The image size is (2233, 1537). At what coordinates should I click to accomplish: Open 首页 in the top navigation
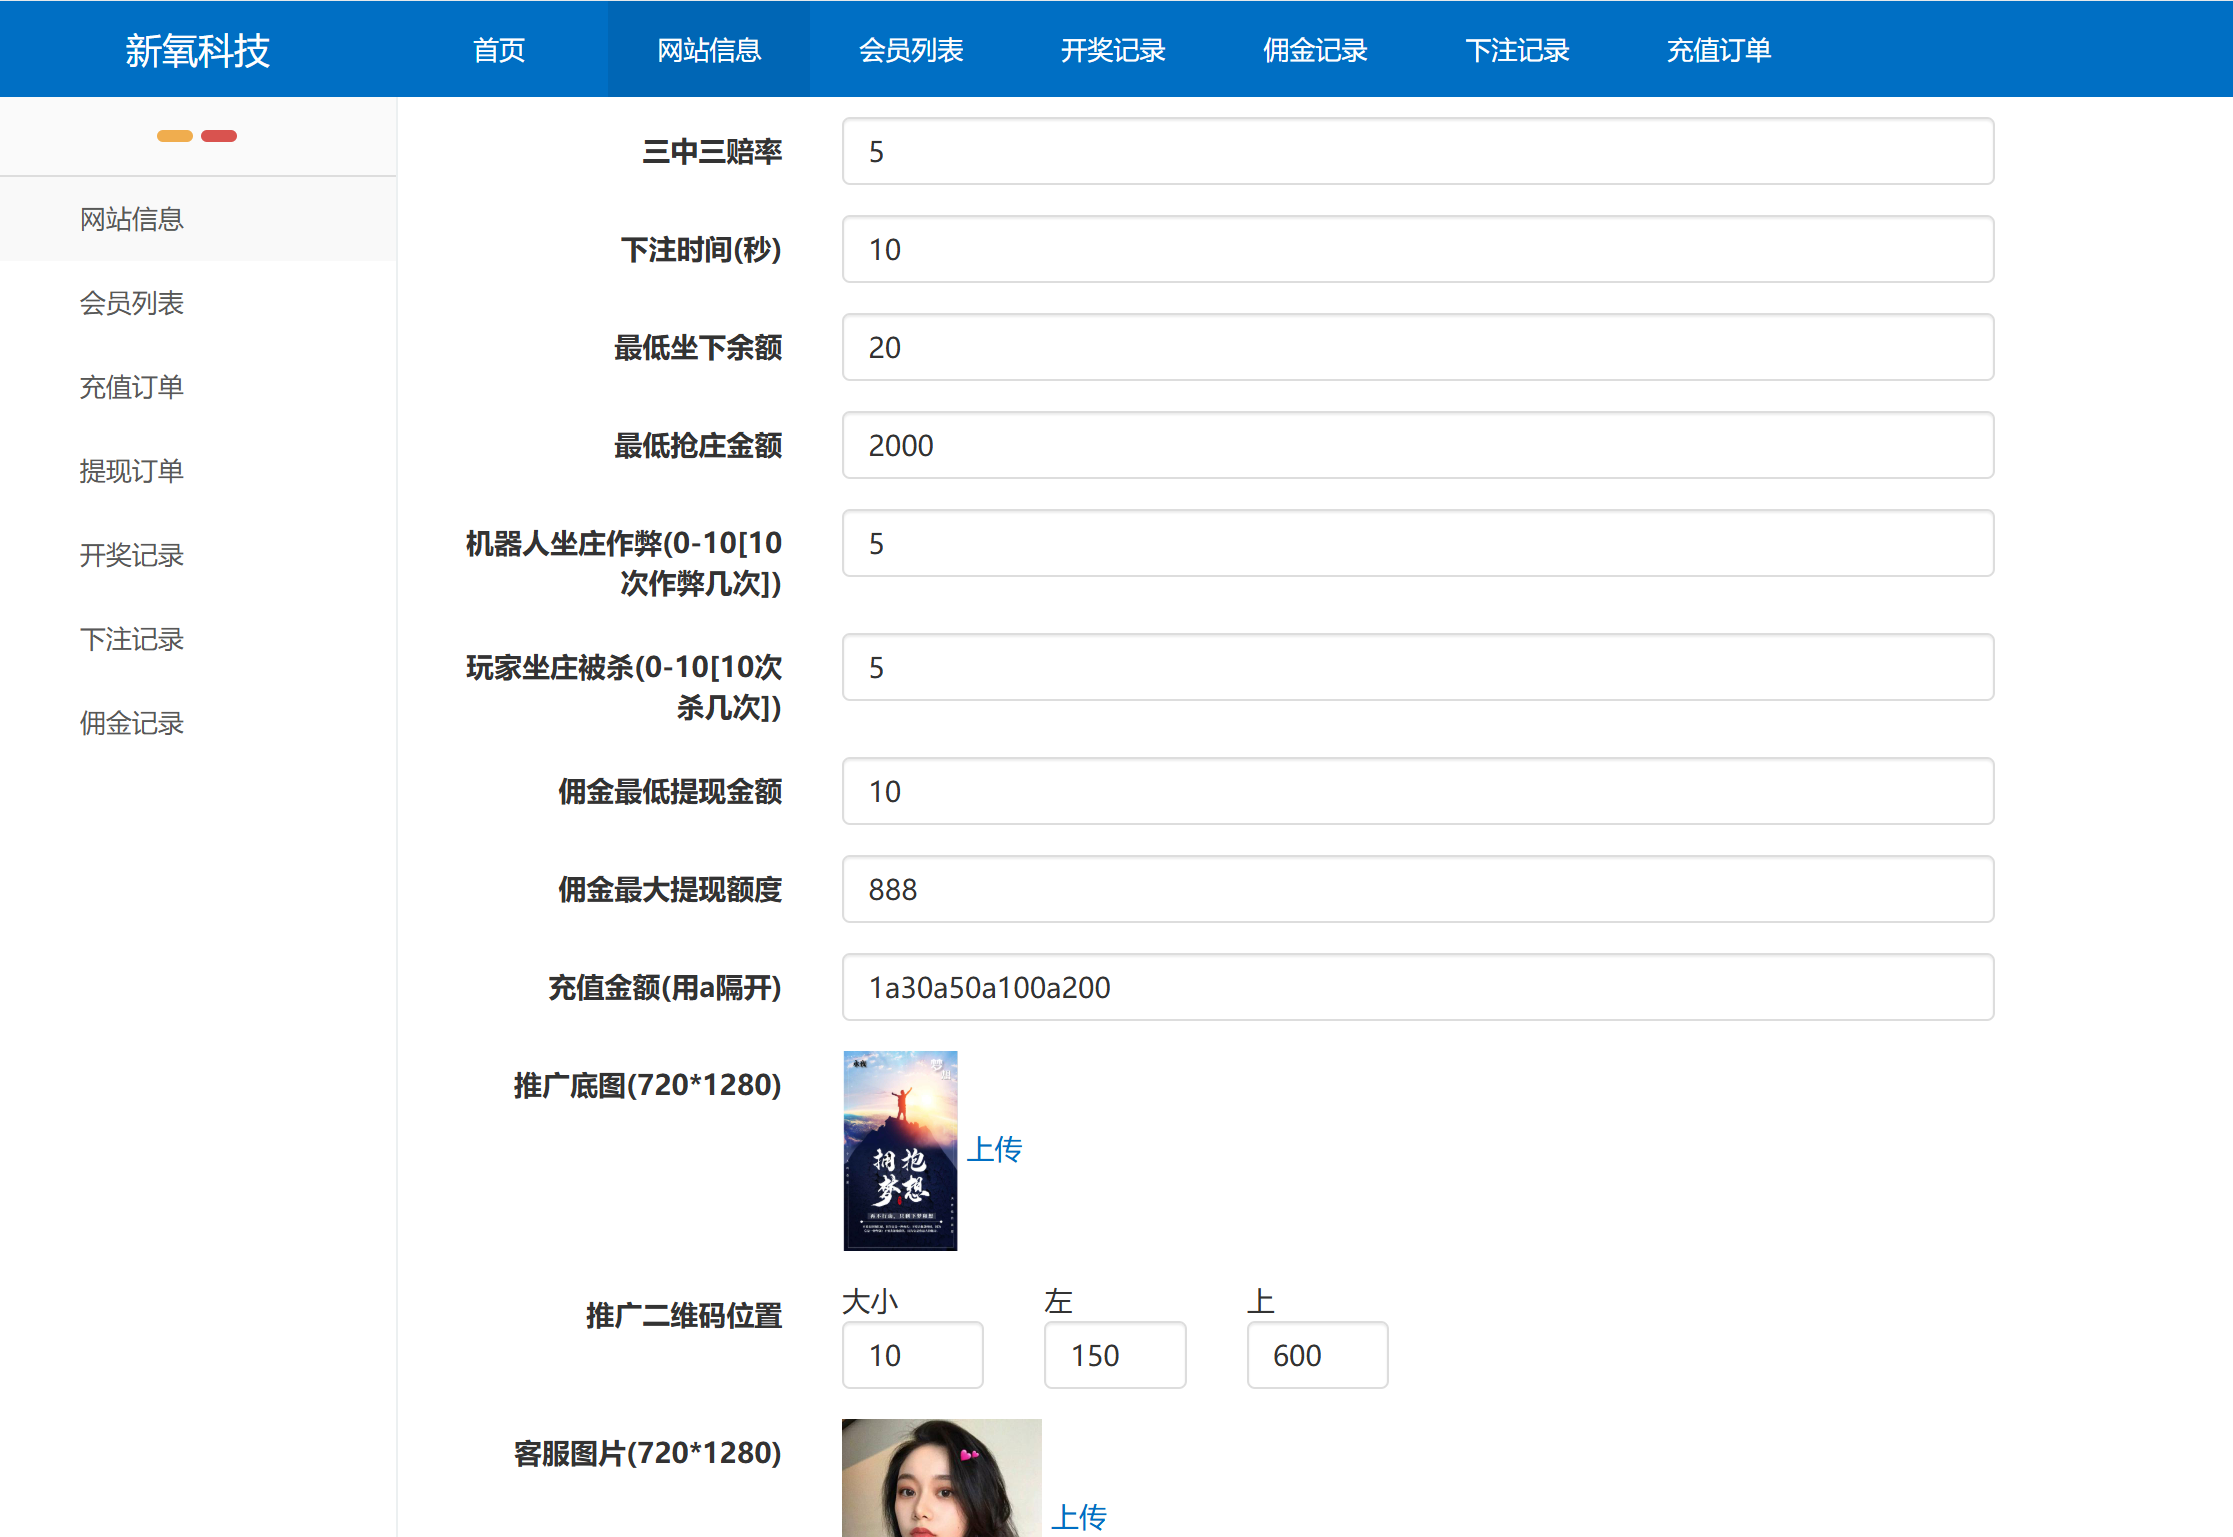499,50
